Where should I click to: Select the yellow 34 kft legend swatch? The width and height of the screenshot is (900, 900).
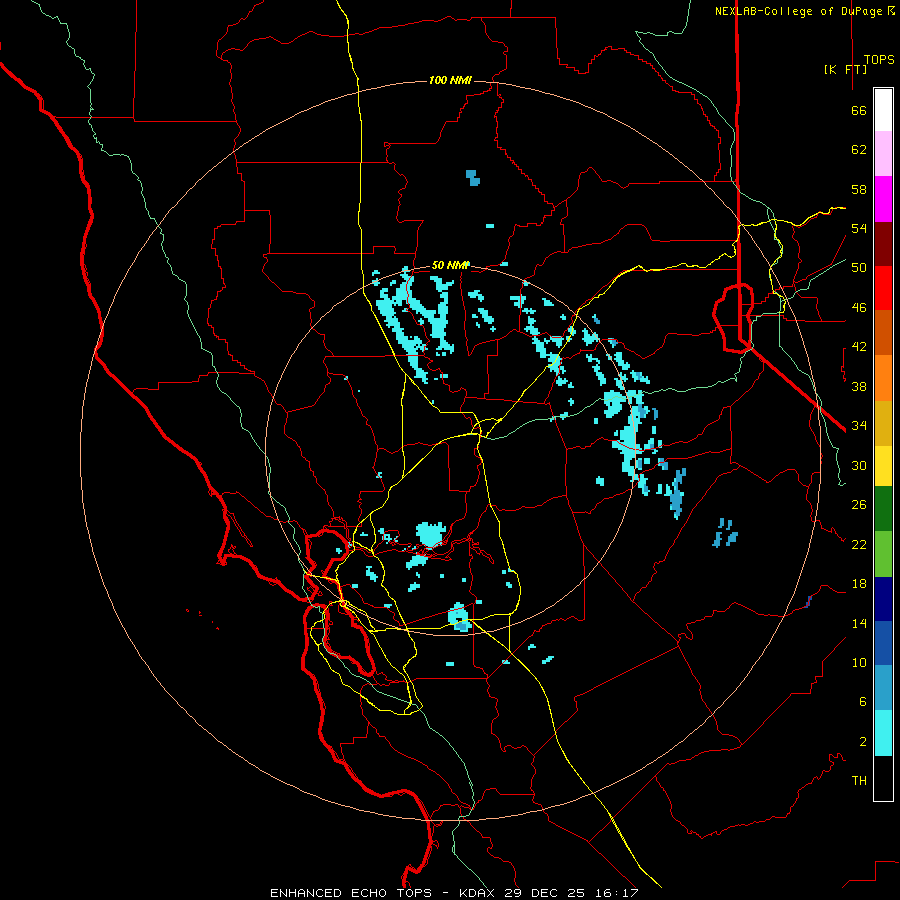pos(883,466)
